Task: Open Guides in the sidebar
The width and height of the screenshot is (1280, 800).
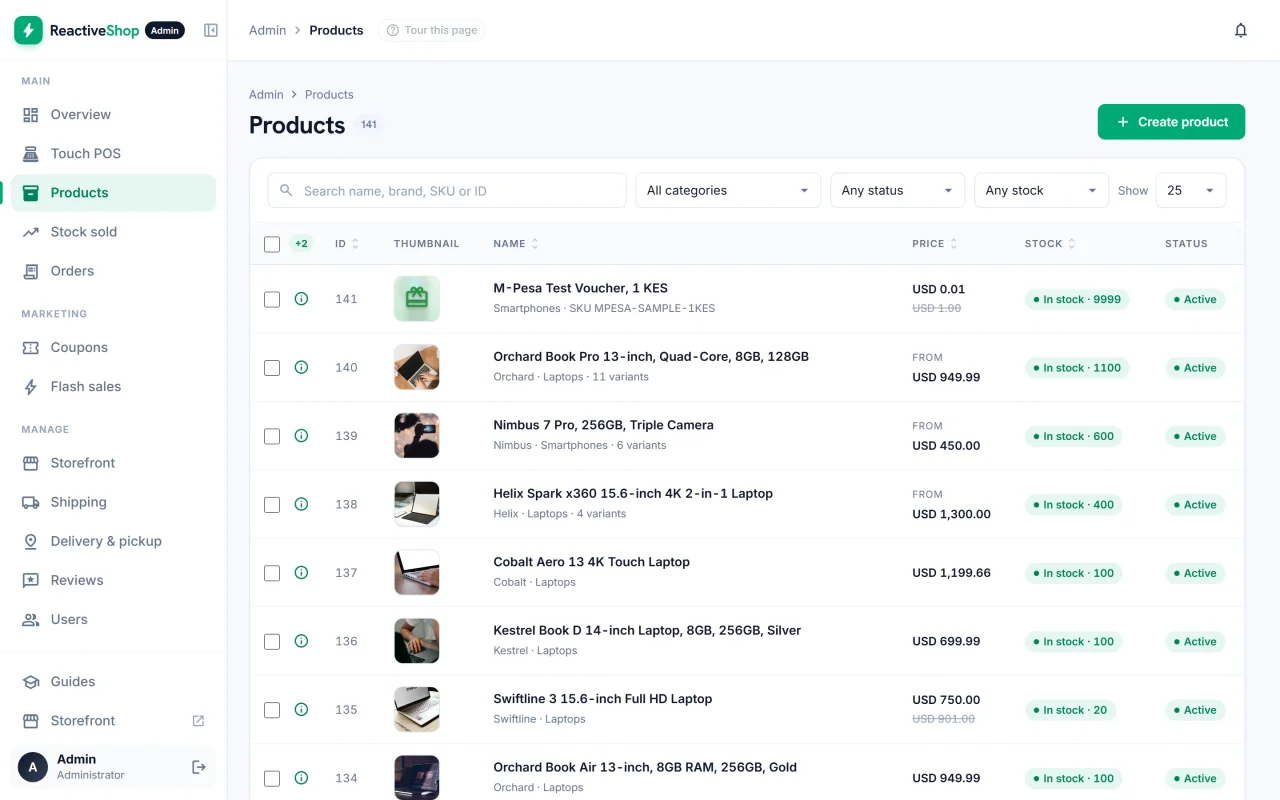Action: point(113,681)
